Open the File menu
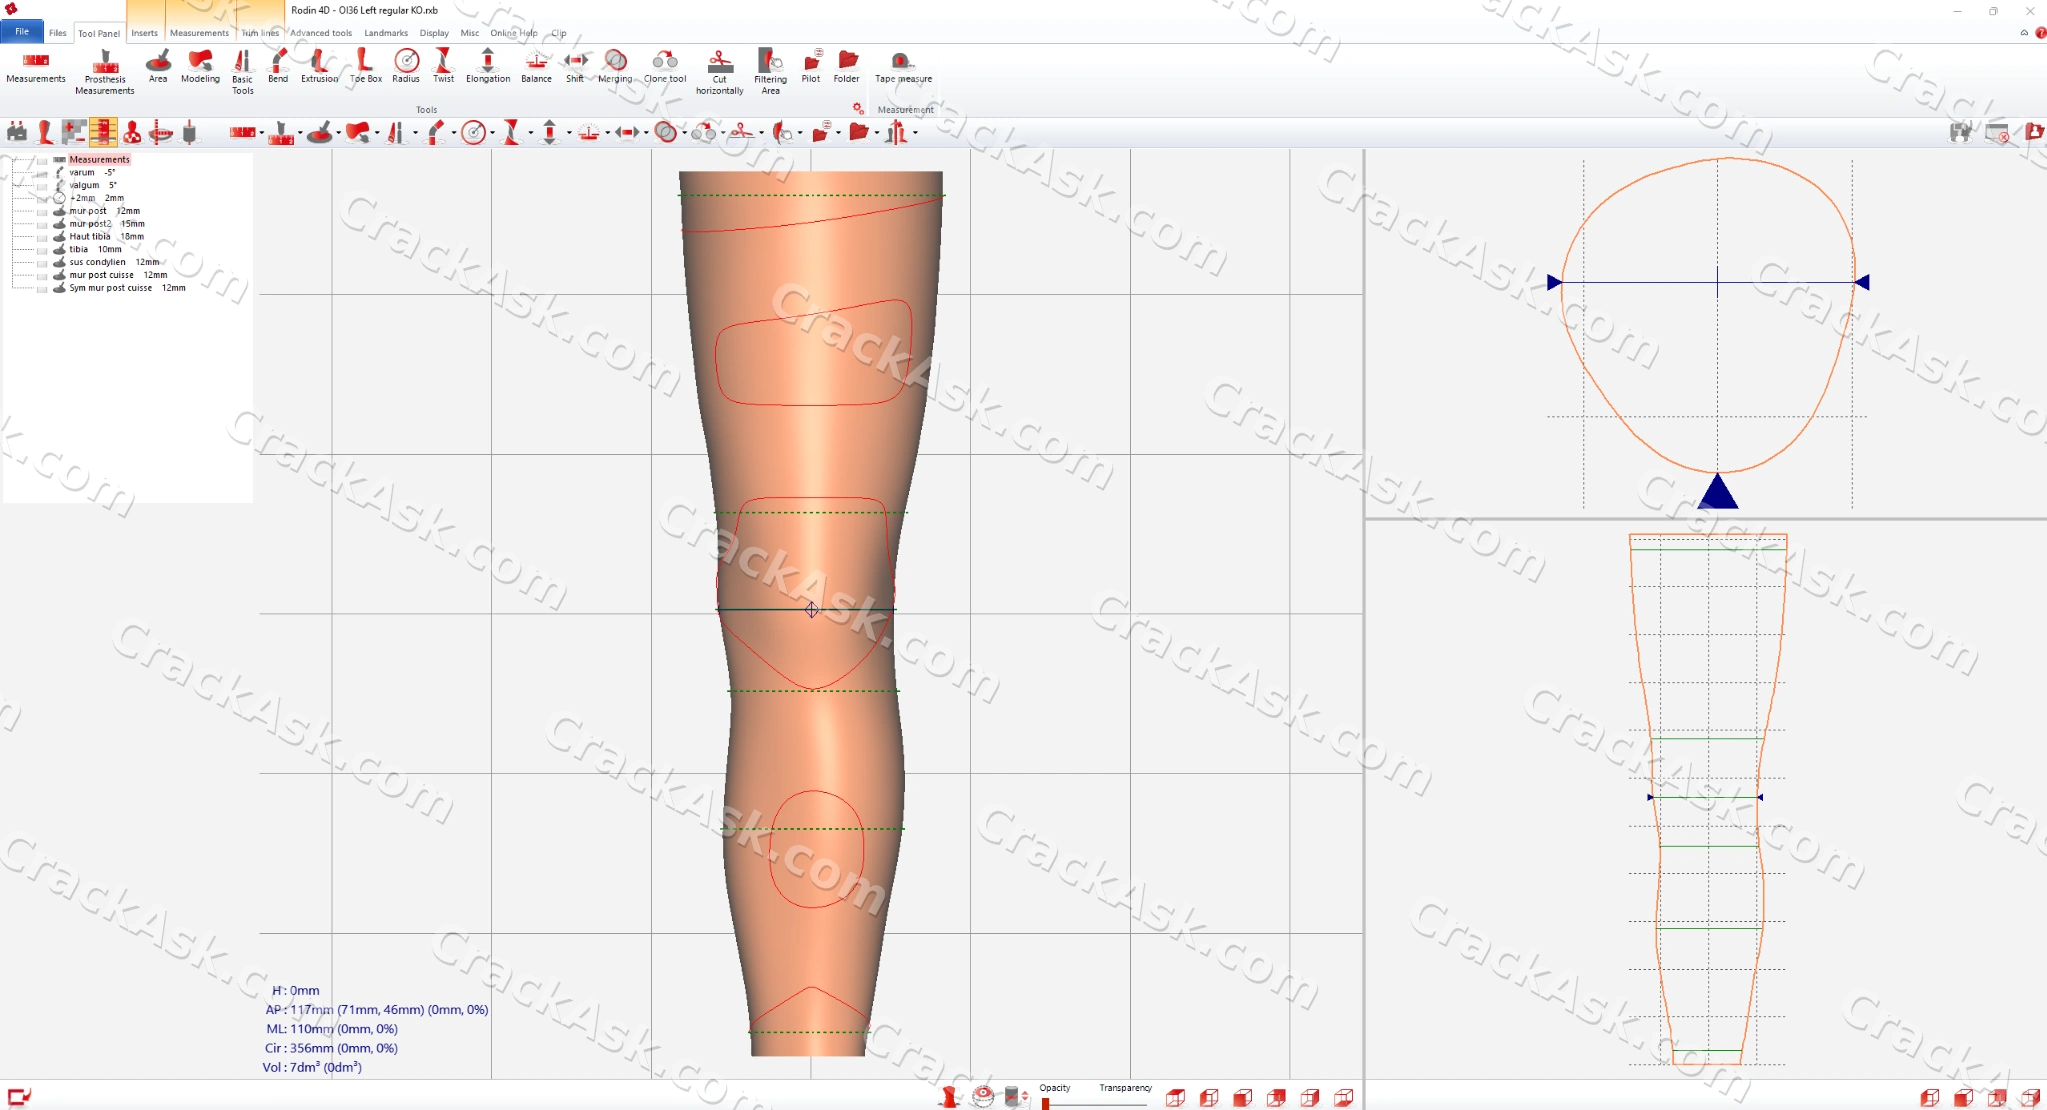Viewport: 2047px width, 1110px height. [21, 32]
